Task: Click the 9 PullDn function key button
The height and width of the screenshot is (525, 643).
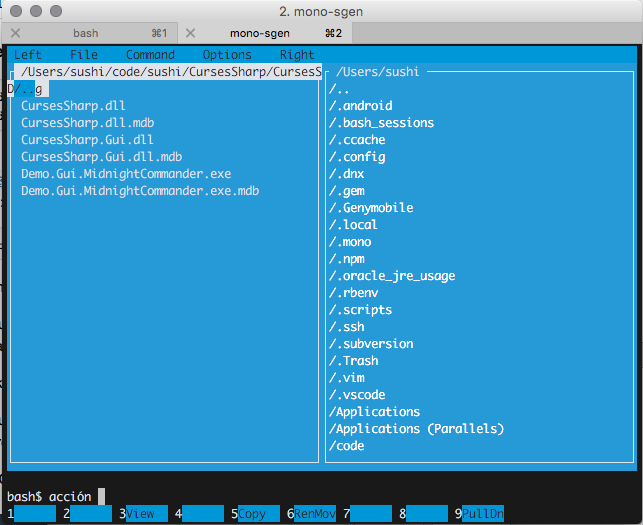Action: pos(479,514)
